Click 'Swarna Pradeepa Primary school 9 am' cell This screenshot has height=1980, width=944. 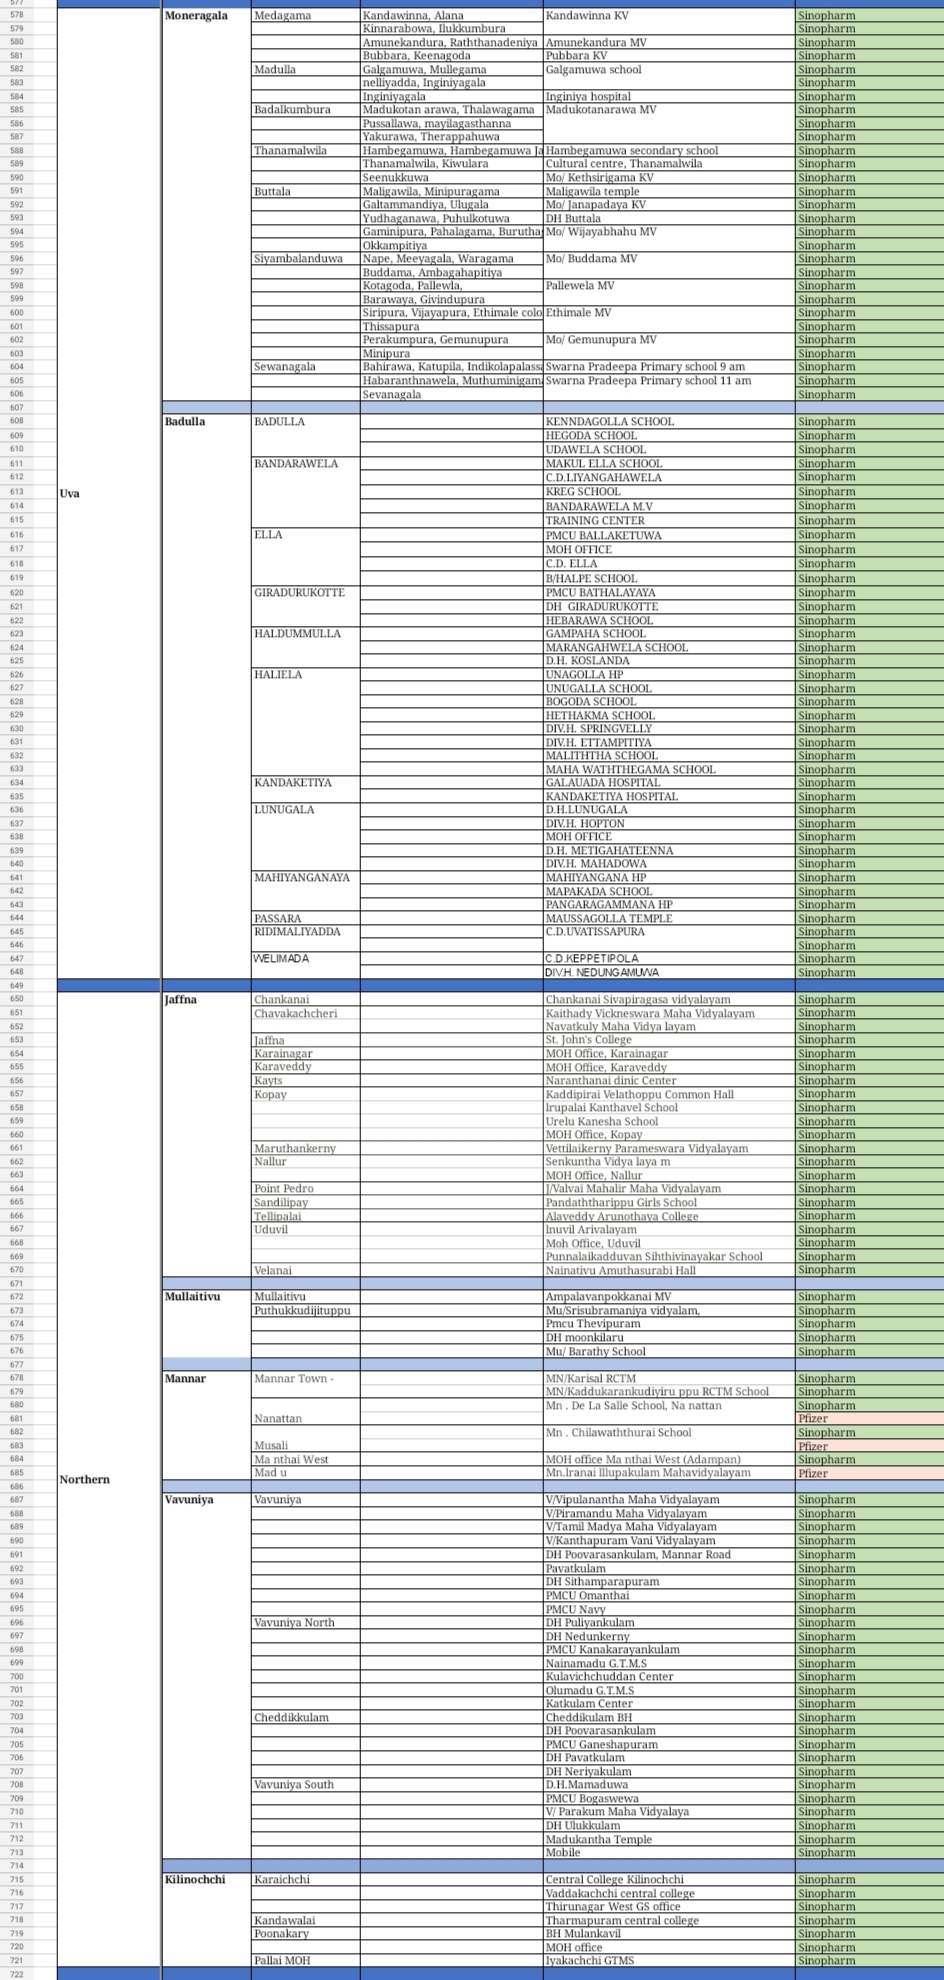(x=669, y=367)
